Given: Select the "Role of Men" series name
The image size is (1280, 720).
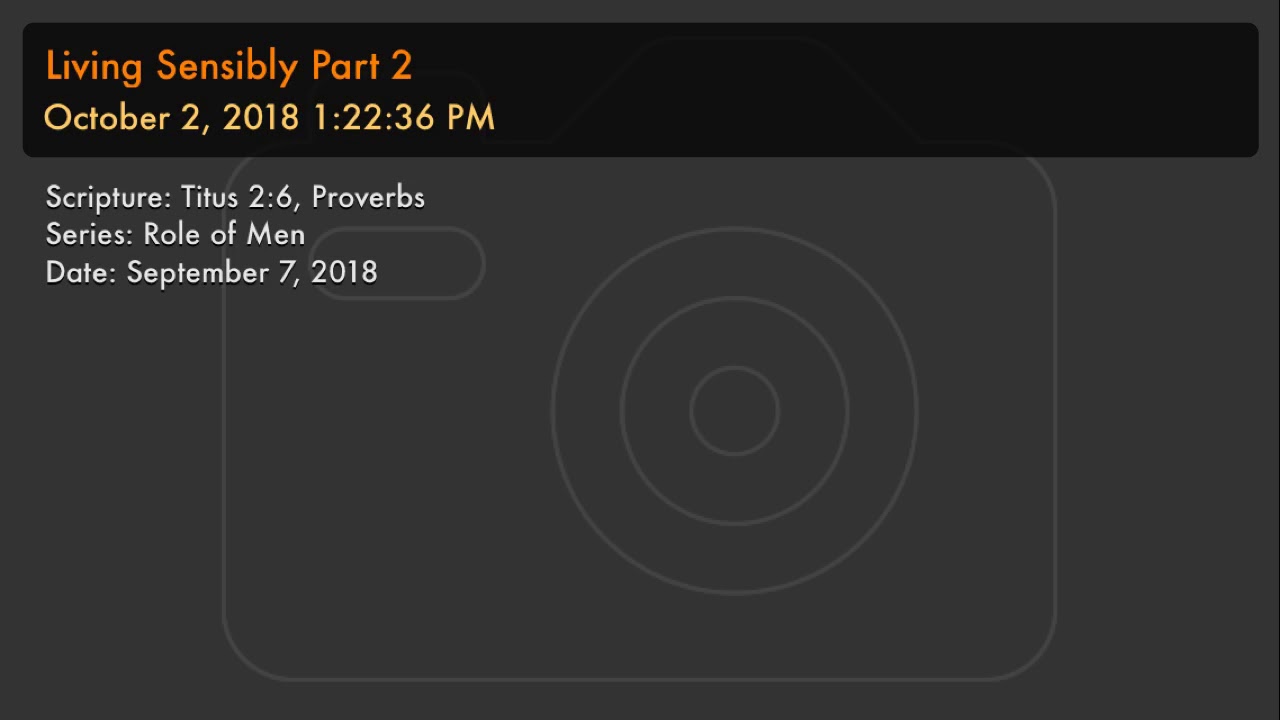Looking at the screenshot, I should click(x=224, y=235).
